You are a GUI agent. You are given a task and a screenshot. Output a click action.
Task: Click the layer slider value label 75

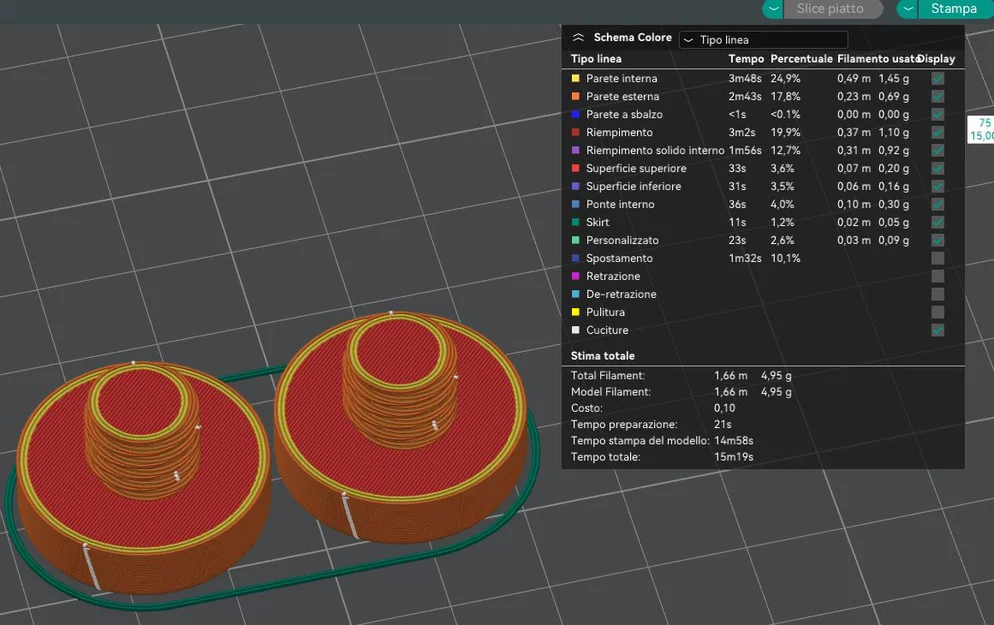[984, 123]
